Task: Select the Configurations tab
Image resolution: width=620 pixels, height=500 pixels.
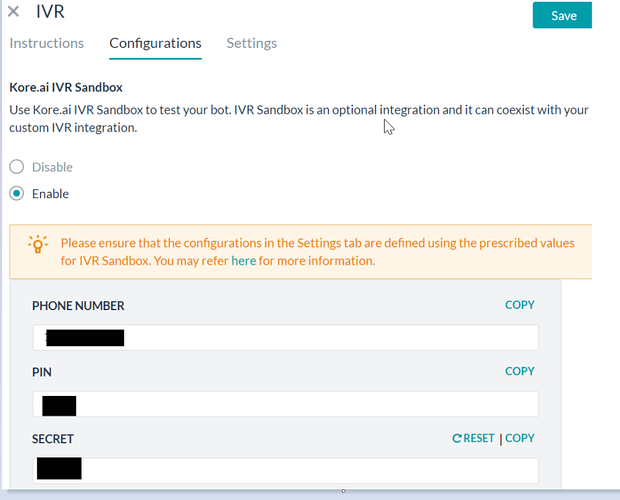Action: (x=155, y=43)
